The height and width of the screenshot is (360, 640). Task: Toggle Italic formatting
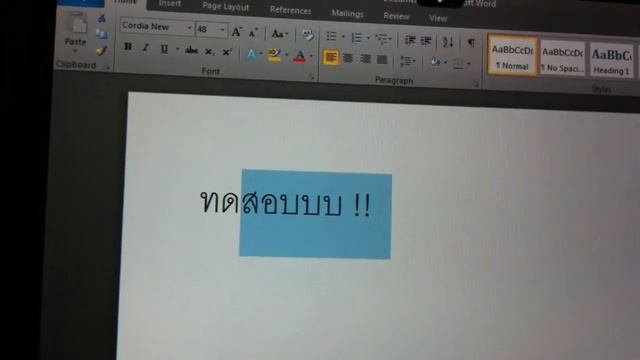pos(145,48)
